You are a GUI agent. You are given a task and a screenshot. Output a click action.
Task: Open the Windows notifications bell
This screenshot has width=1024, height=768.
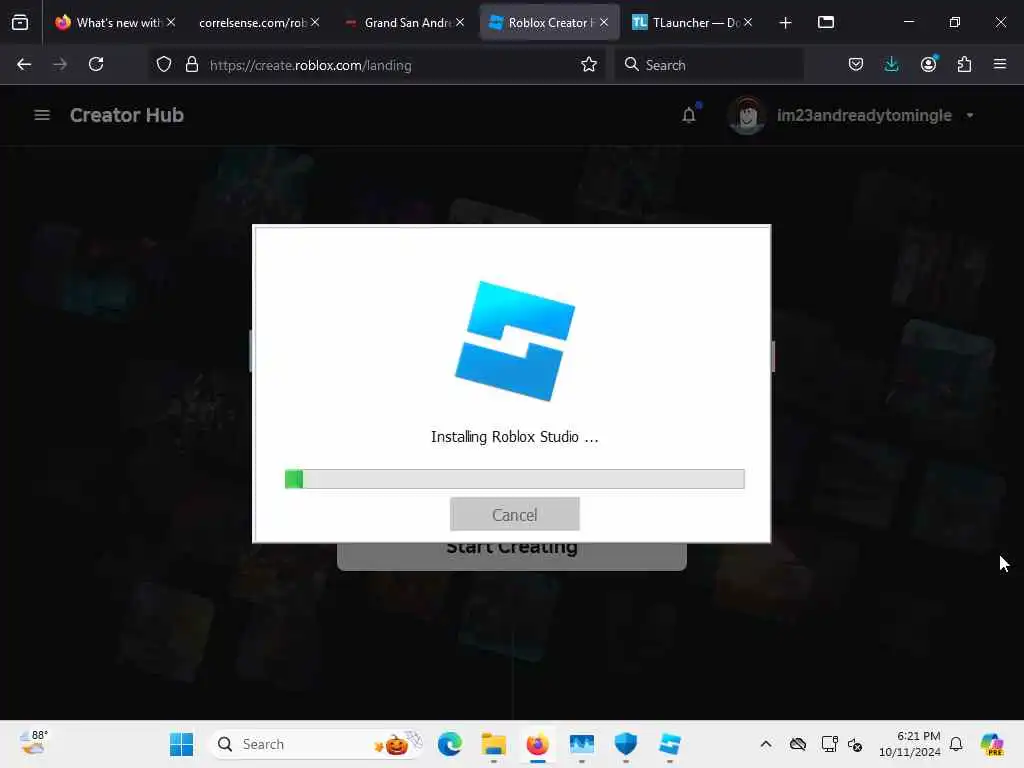pyautogui.click(x=956, y=744)
